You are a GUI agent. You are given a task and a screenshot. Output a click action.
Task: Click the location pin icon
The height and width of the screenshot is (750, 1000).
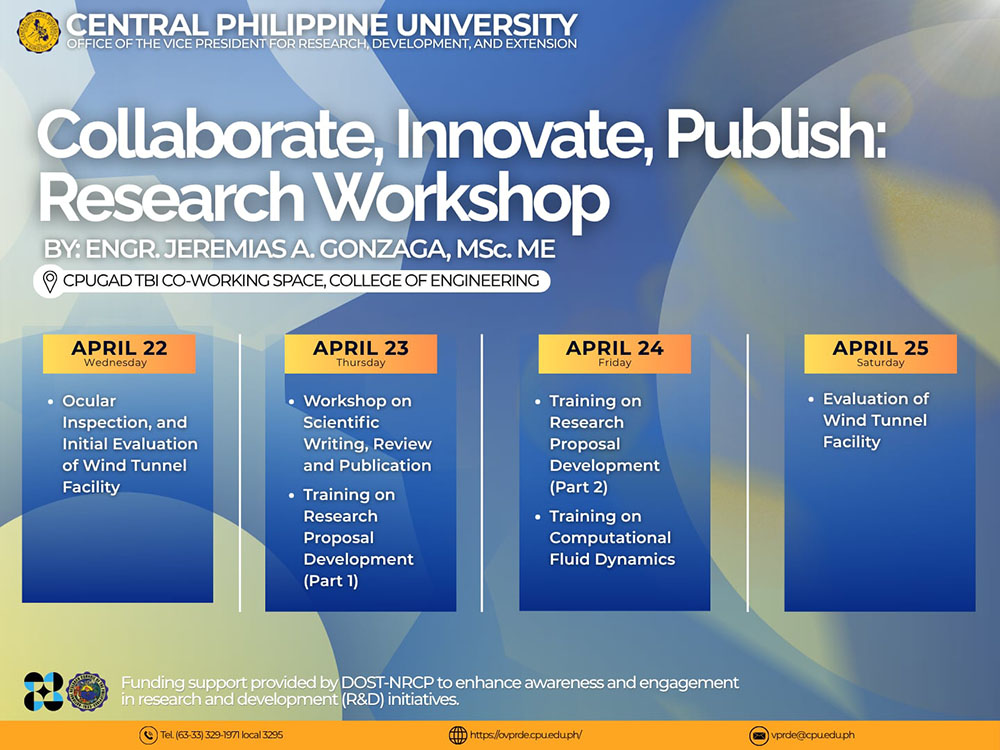pos(49,281)
